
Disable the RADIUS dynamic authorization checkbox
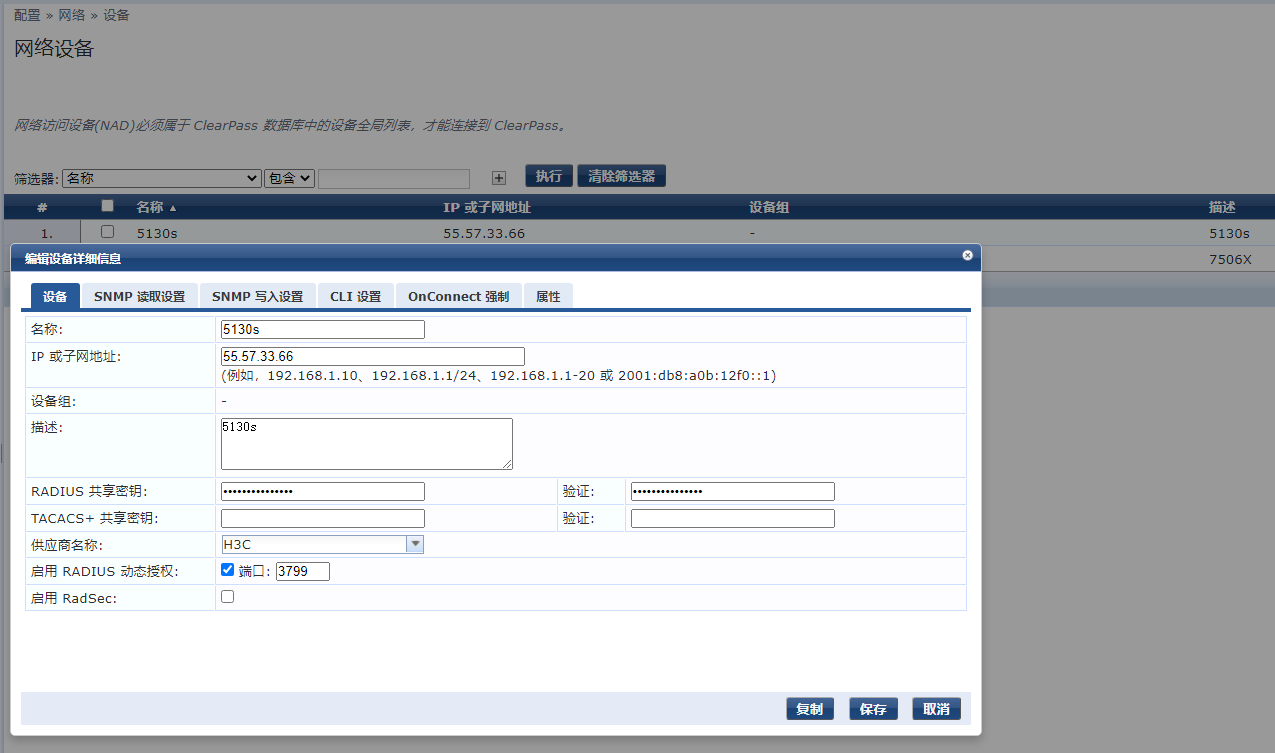(227, 570)
